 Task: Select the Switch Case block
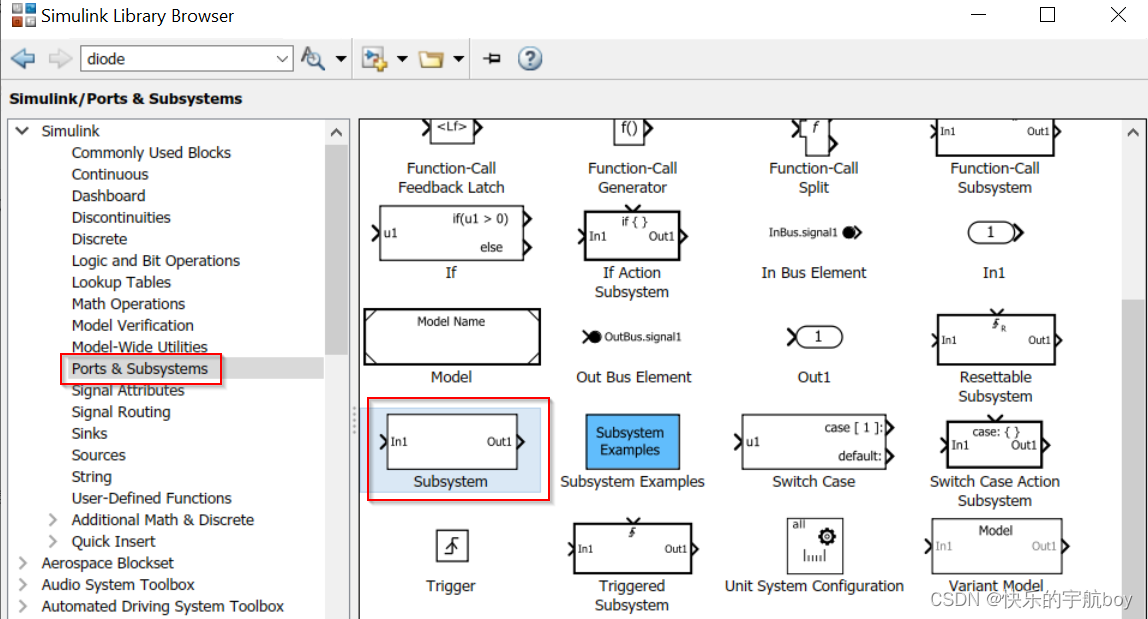[x=814, y=442]
